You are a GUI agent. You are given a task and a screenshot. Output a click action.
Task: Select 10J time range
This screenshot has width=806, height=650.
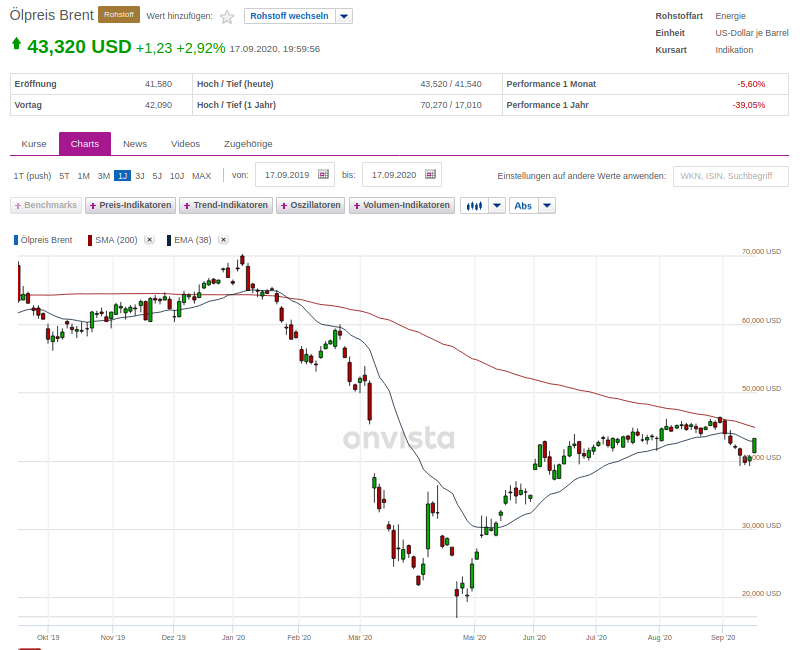177,176
